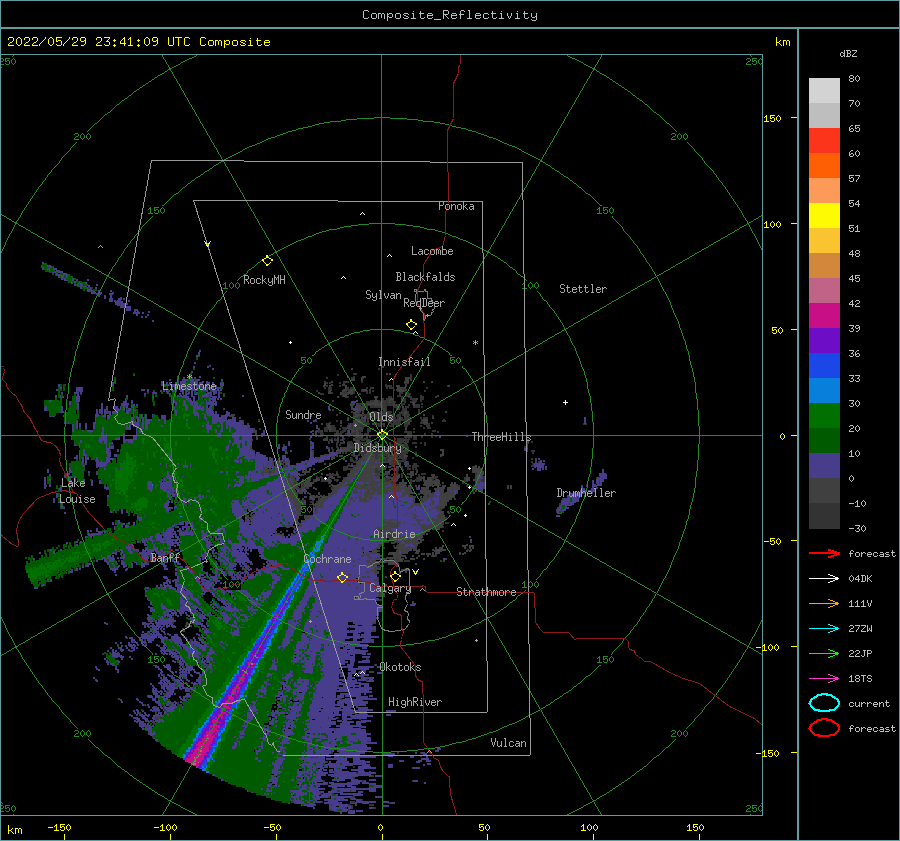Click the green 22JP arrow icon
This screenshot has height=841, width=900.
pos(824,653)
